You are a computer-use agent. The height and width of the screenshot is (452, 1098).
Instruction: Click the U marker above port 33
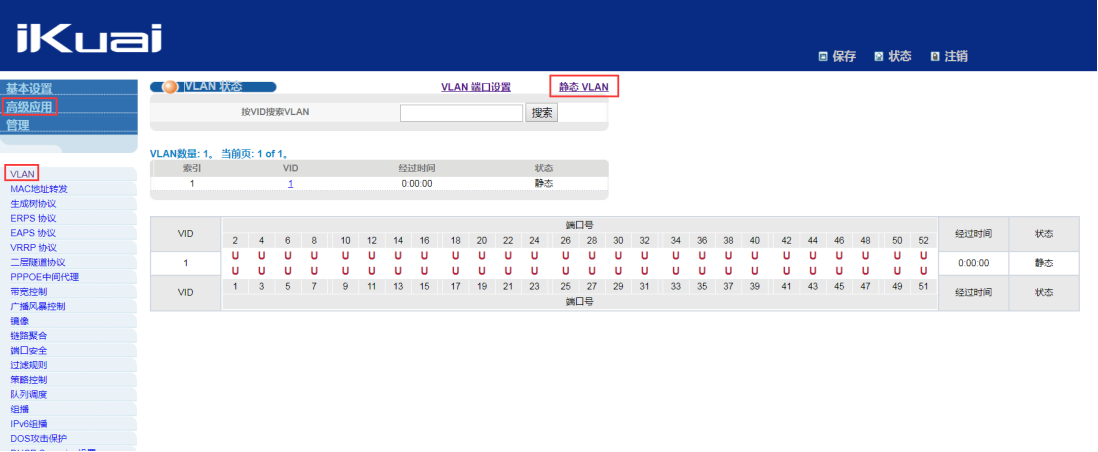676,271
